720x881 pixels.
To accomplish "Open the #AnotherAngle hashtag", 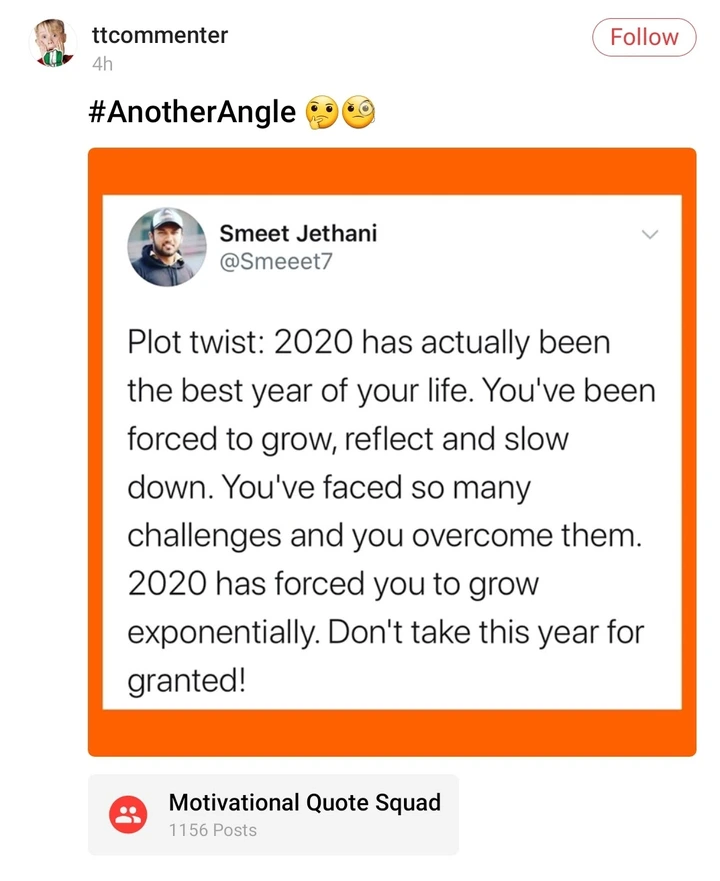I will [x=192, y=112].
